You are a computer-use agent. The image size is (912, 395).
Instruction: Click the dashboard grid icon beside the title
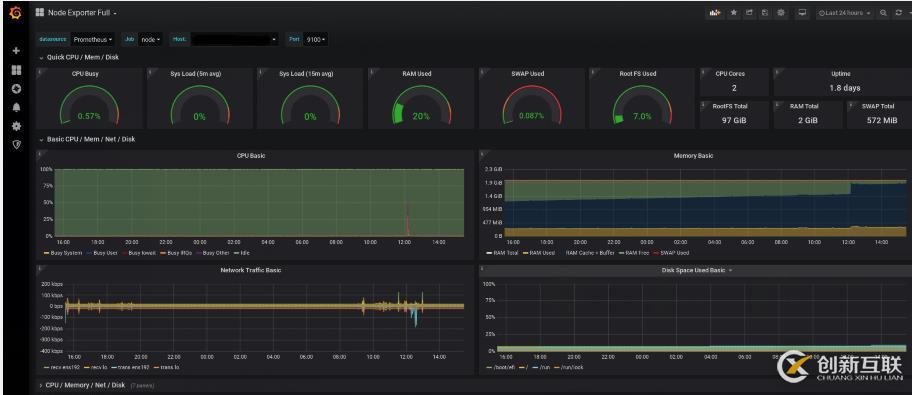click(40, 12)
